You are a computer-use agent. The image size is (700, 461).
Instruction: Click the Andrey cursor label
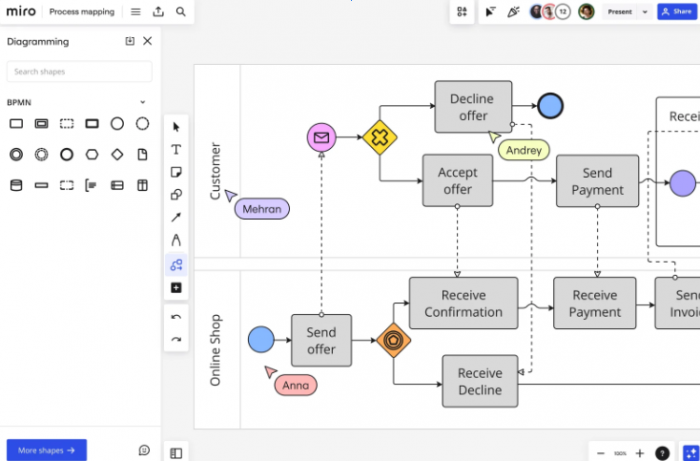524,150
